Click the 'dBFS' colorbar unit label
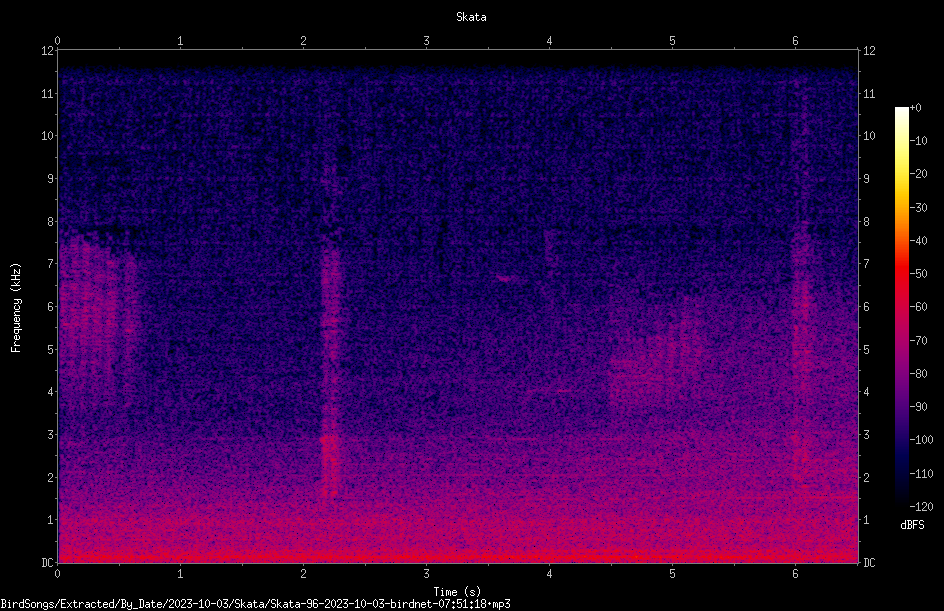The width and height of the screenshot is (944, 611). 912,525
